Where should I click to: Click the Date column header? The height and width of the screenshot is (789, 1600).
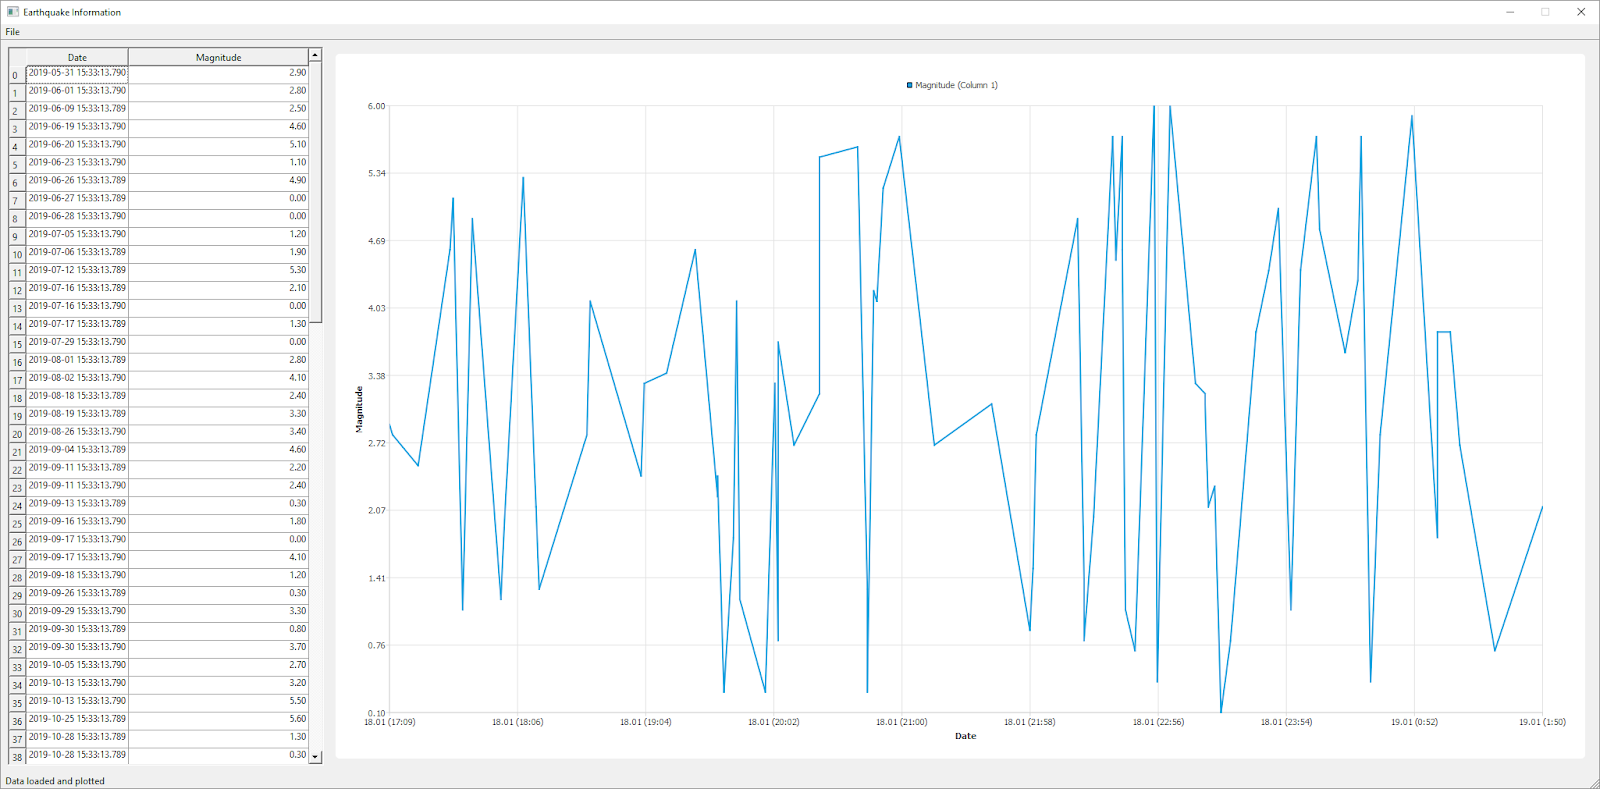pyautogui.click(x=77, y=57)
